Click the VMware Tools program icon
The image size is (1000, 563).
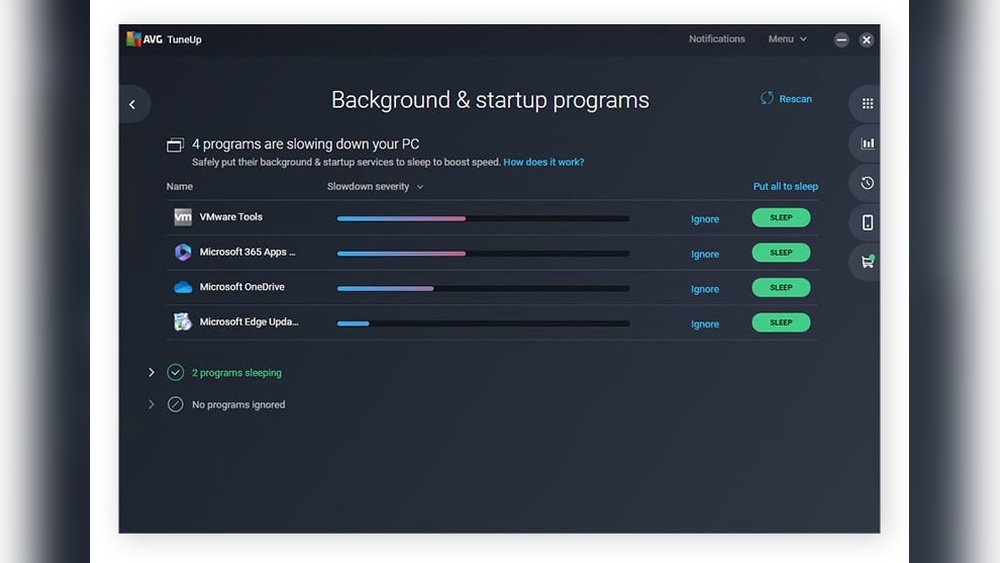tap(182, 217)
